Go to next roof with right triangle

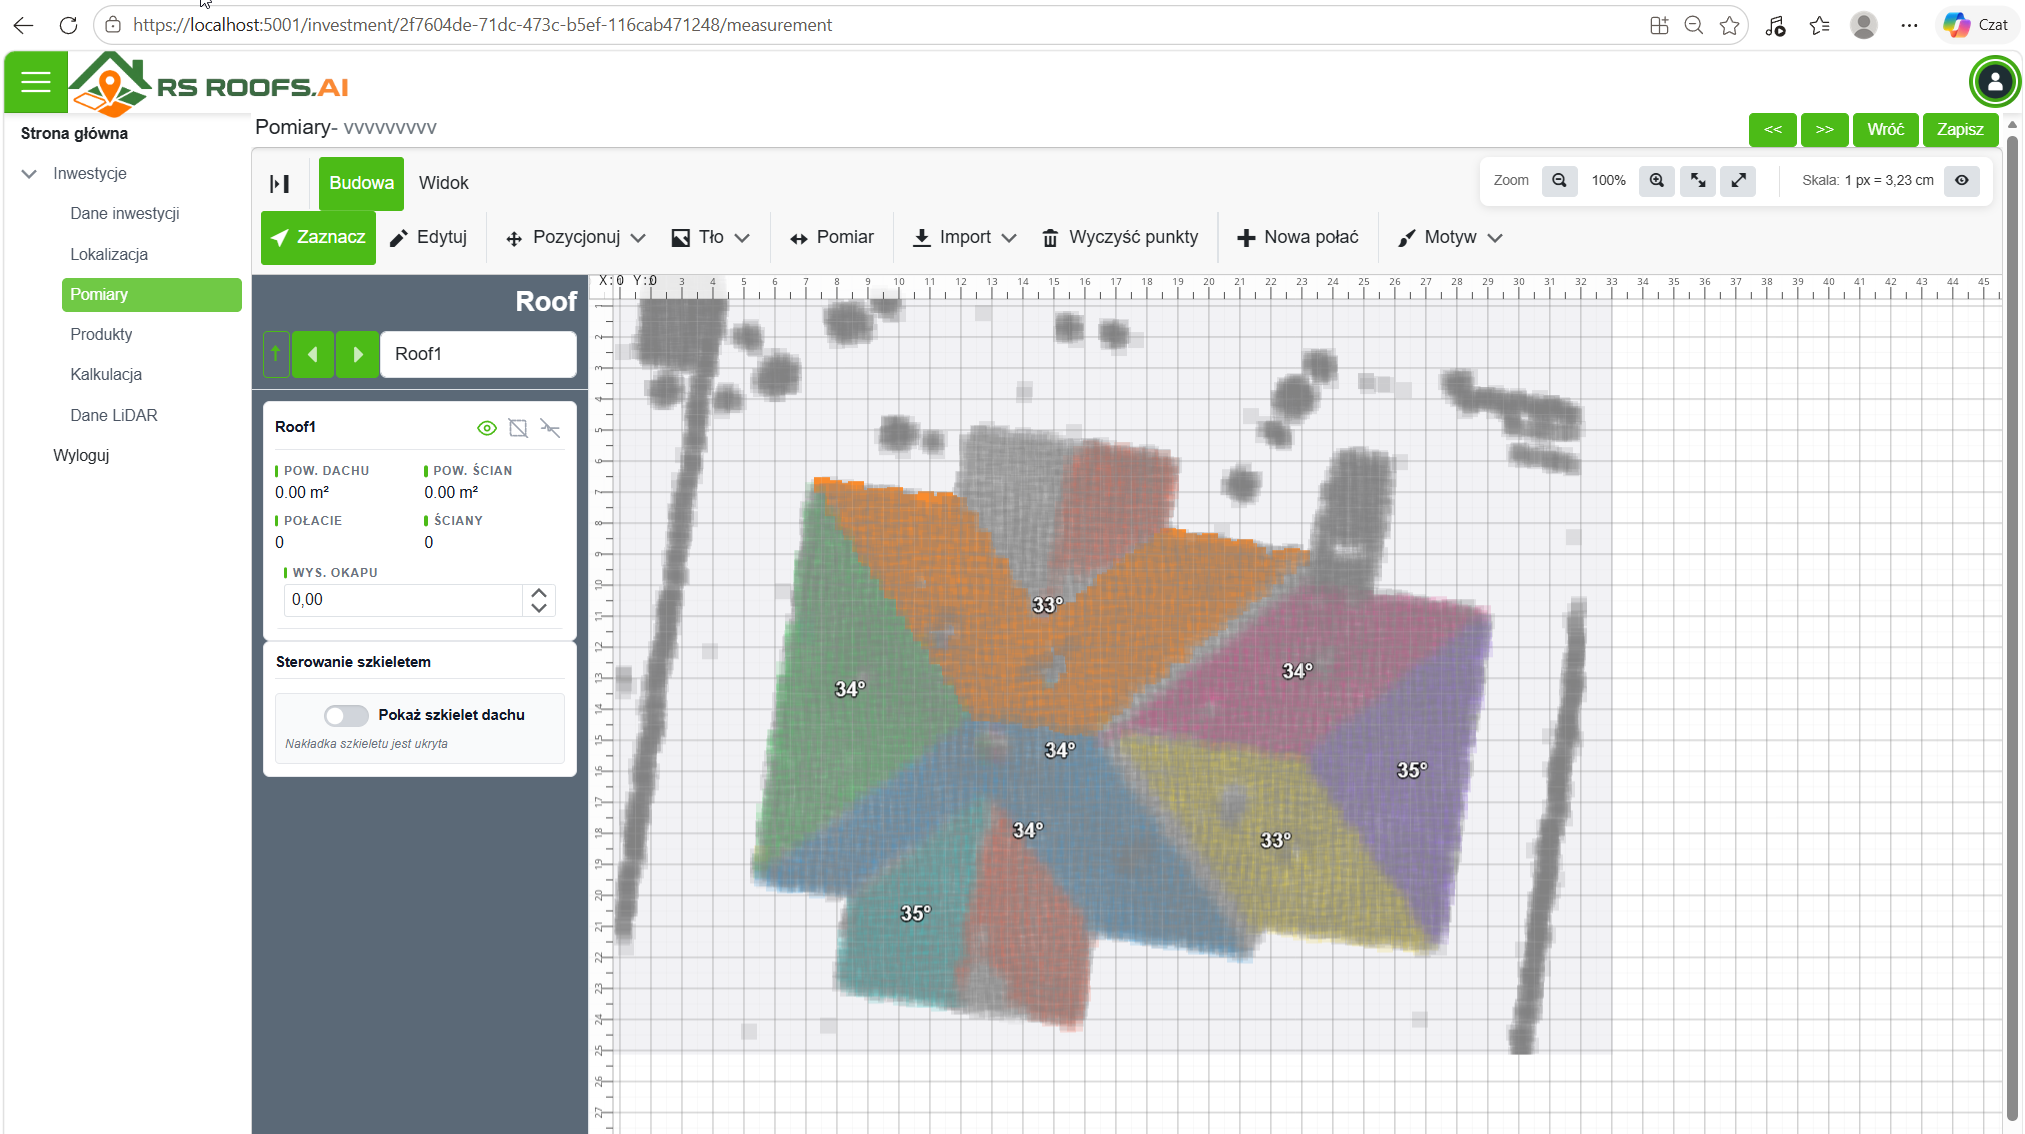[x=358, y=354]
